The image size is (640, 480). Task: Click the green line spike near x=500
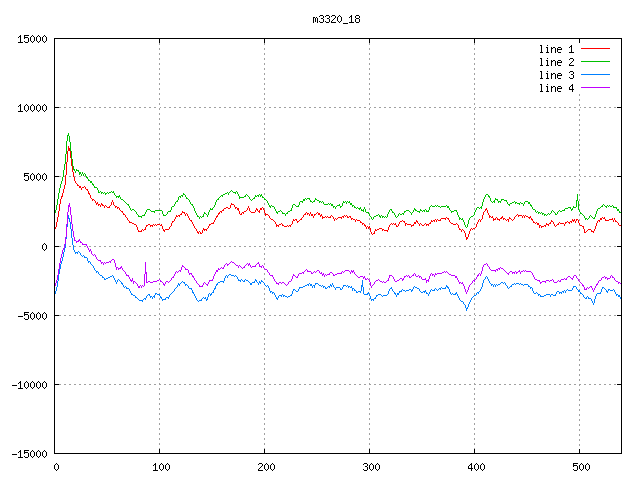click(577, 196)
